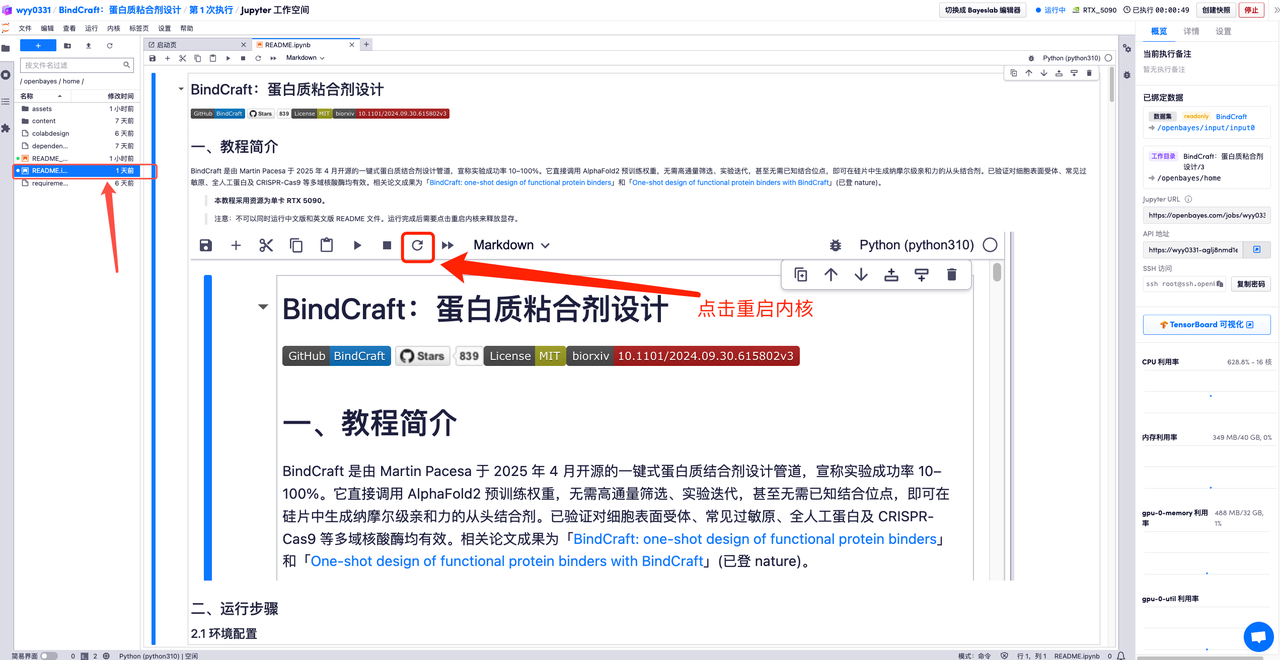Save the notebook using the small toolbar save icon
This screenshot has height=660, width=1280.
[152, 58]
